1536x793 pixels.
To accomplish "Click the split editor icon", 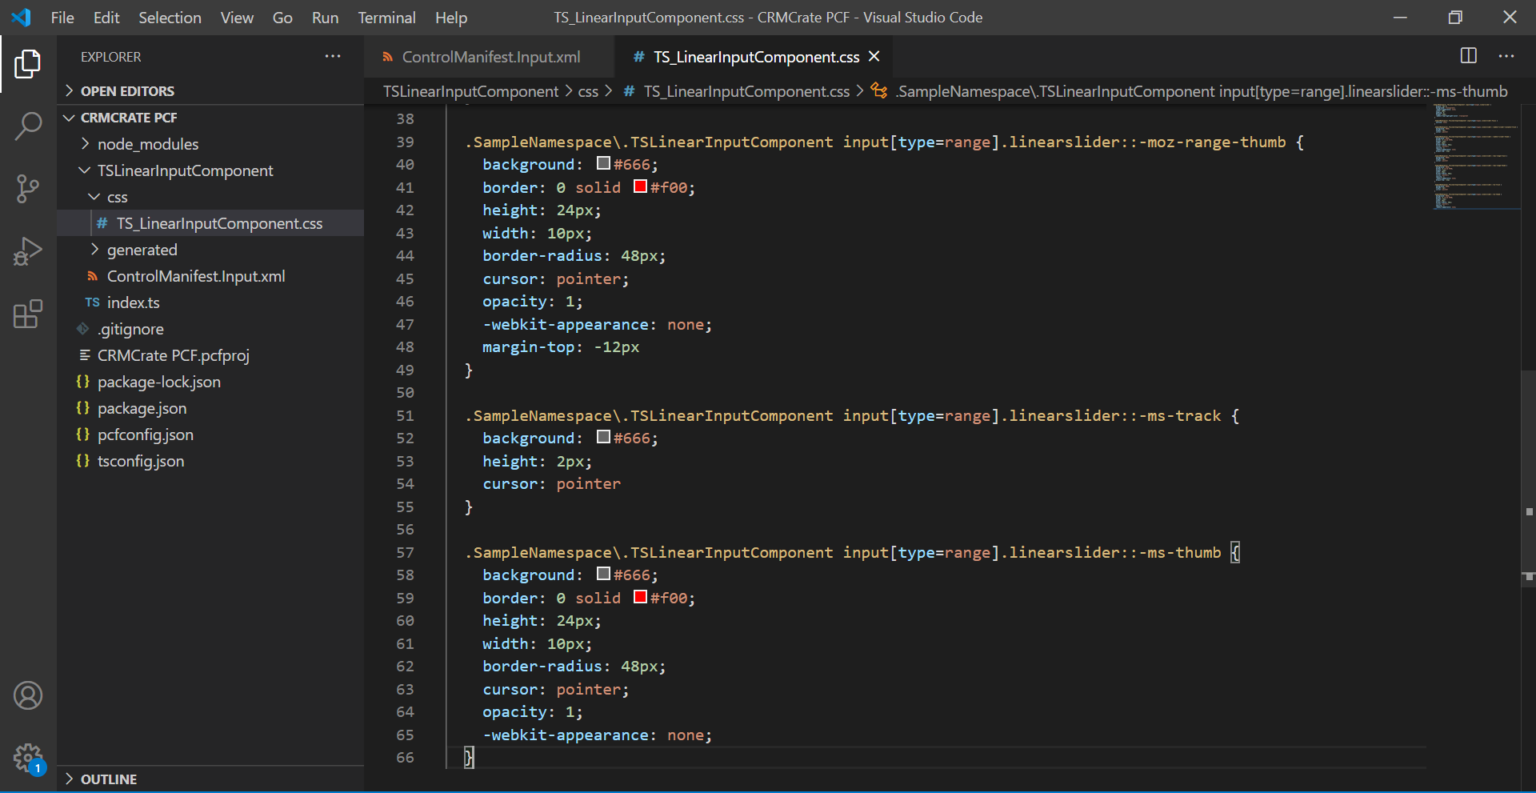I will pyautogui.click(x=1467, y=56).
